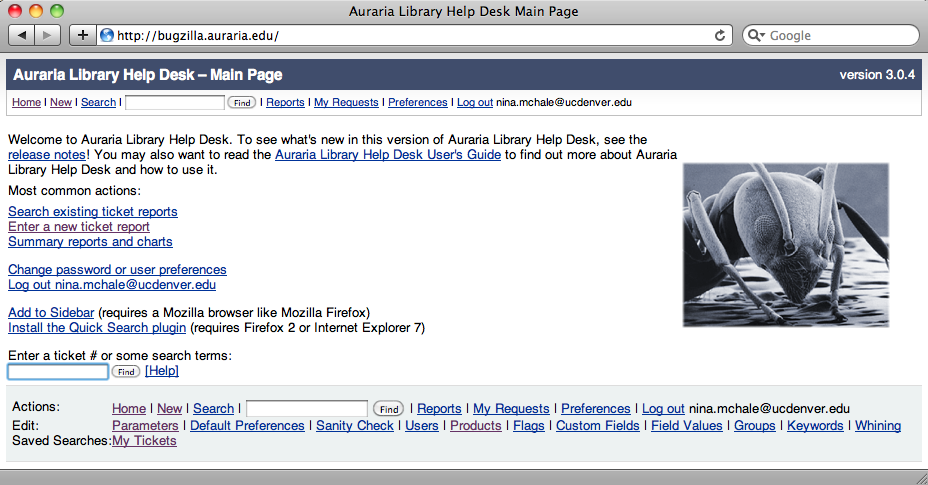
Task: Open Auraria Library Help Desk User's Guide
Action: 388,155
